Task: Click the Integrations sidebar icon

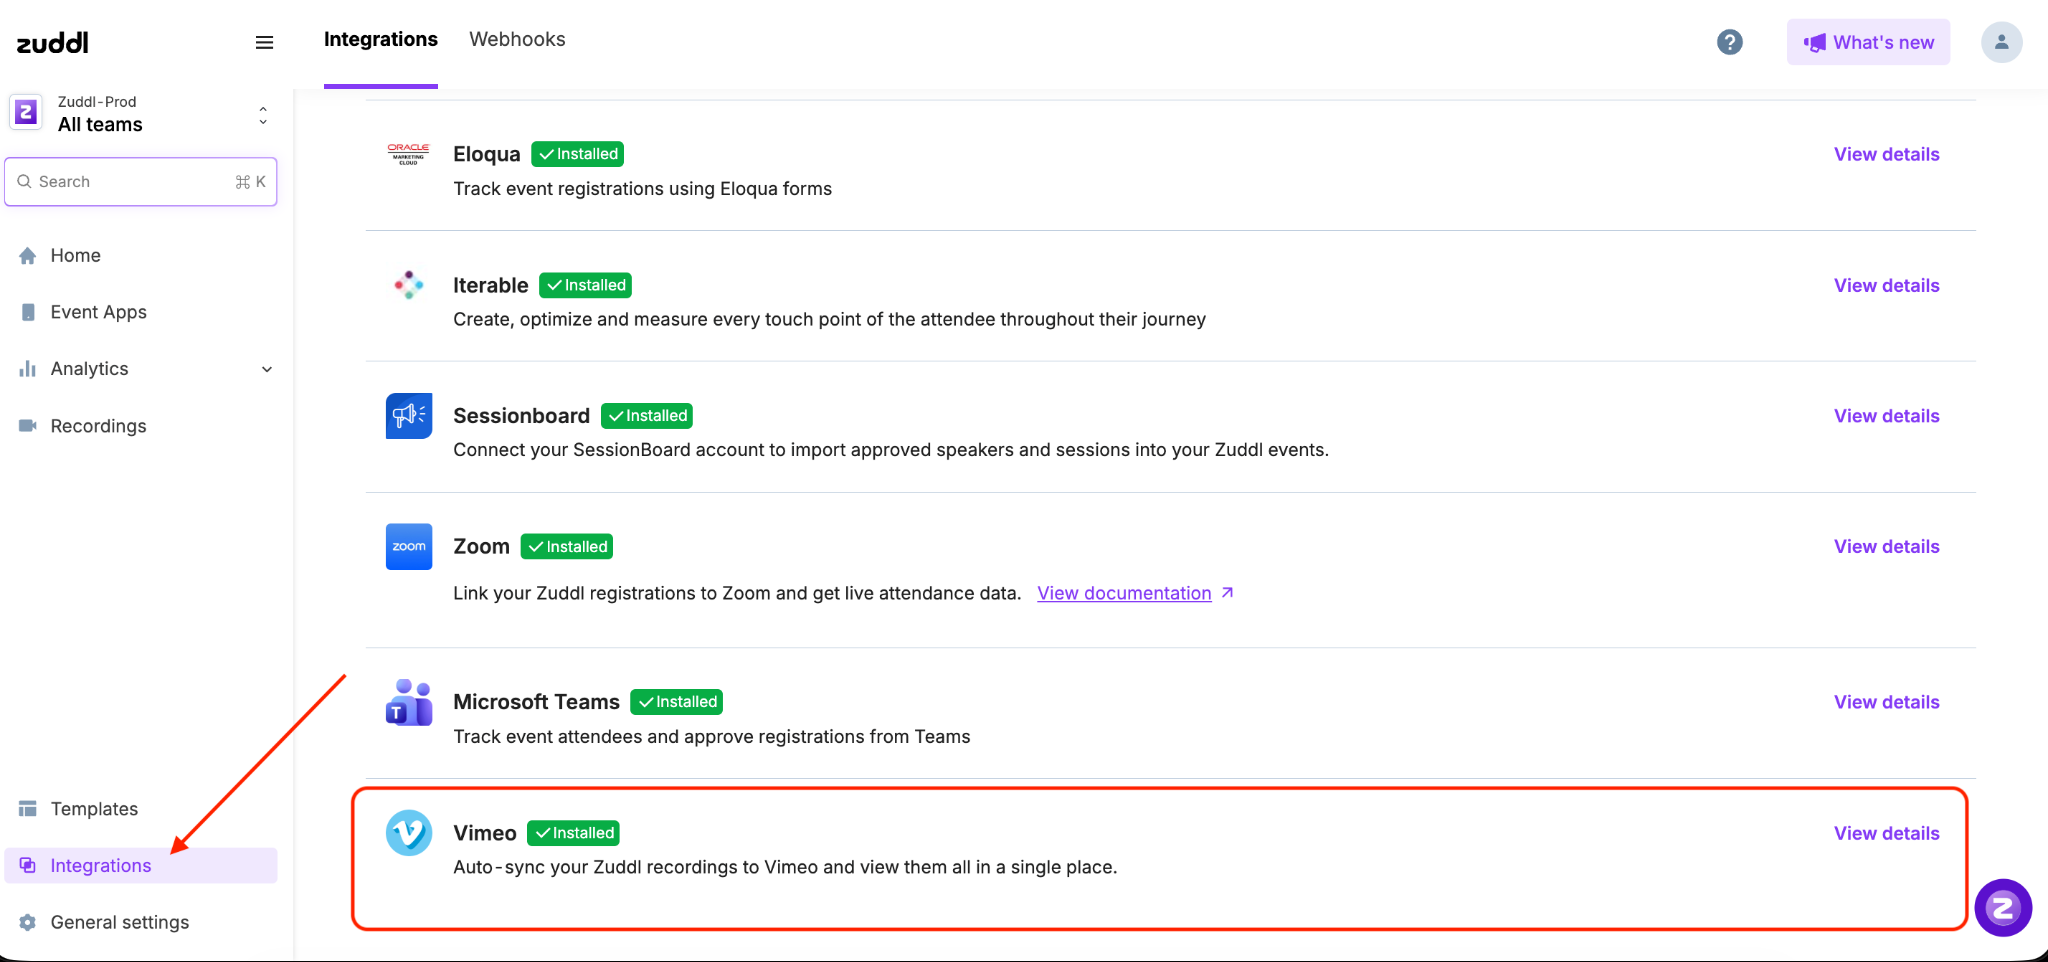Action: (28, 866)
